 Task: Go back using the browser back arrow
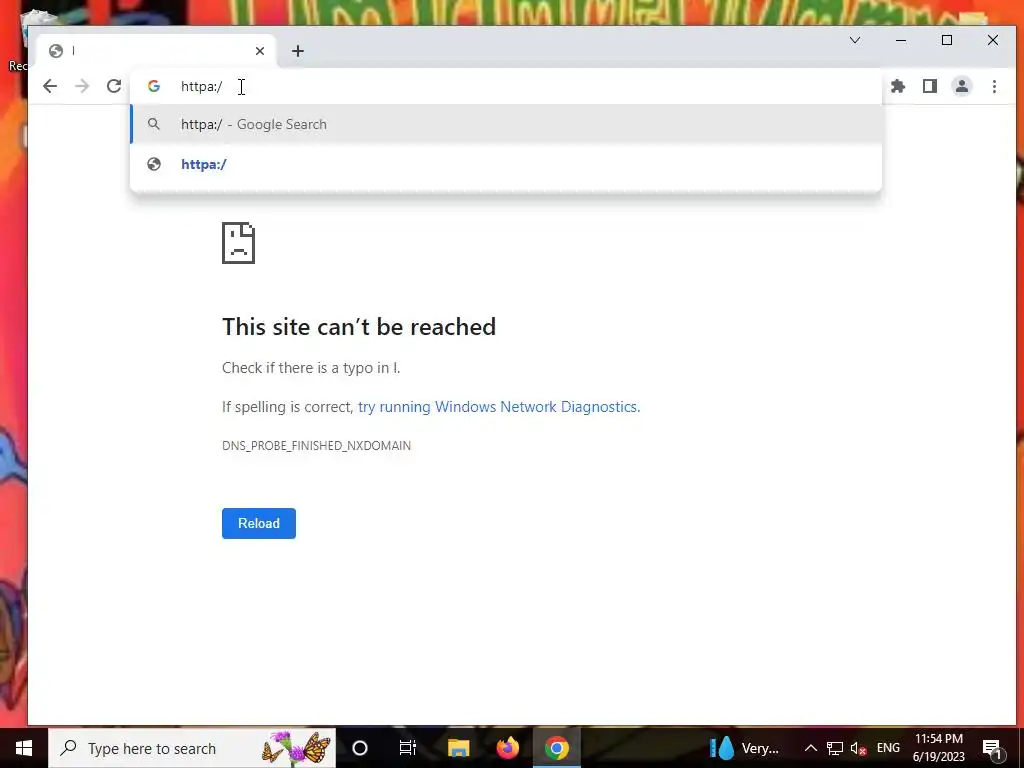click(x=50, y=86)
